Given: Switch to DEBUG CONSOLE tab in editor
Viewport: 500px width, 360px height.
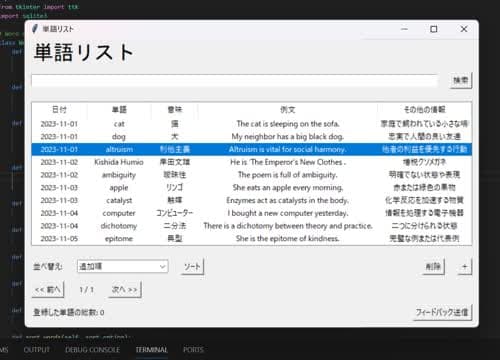Looking at the screenshot, I should (92, 350).
